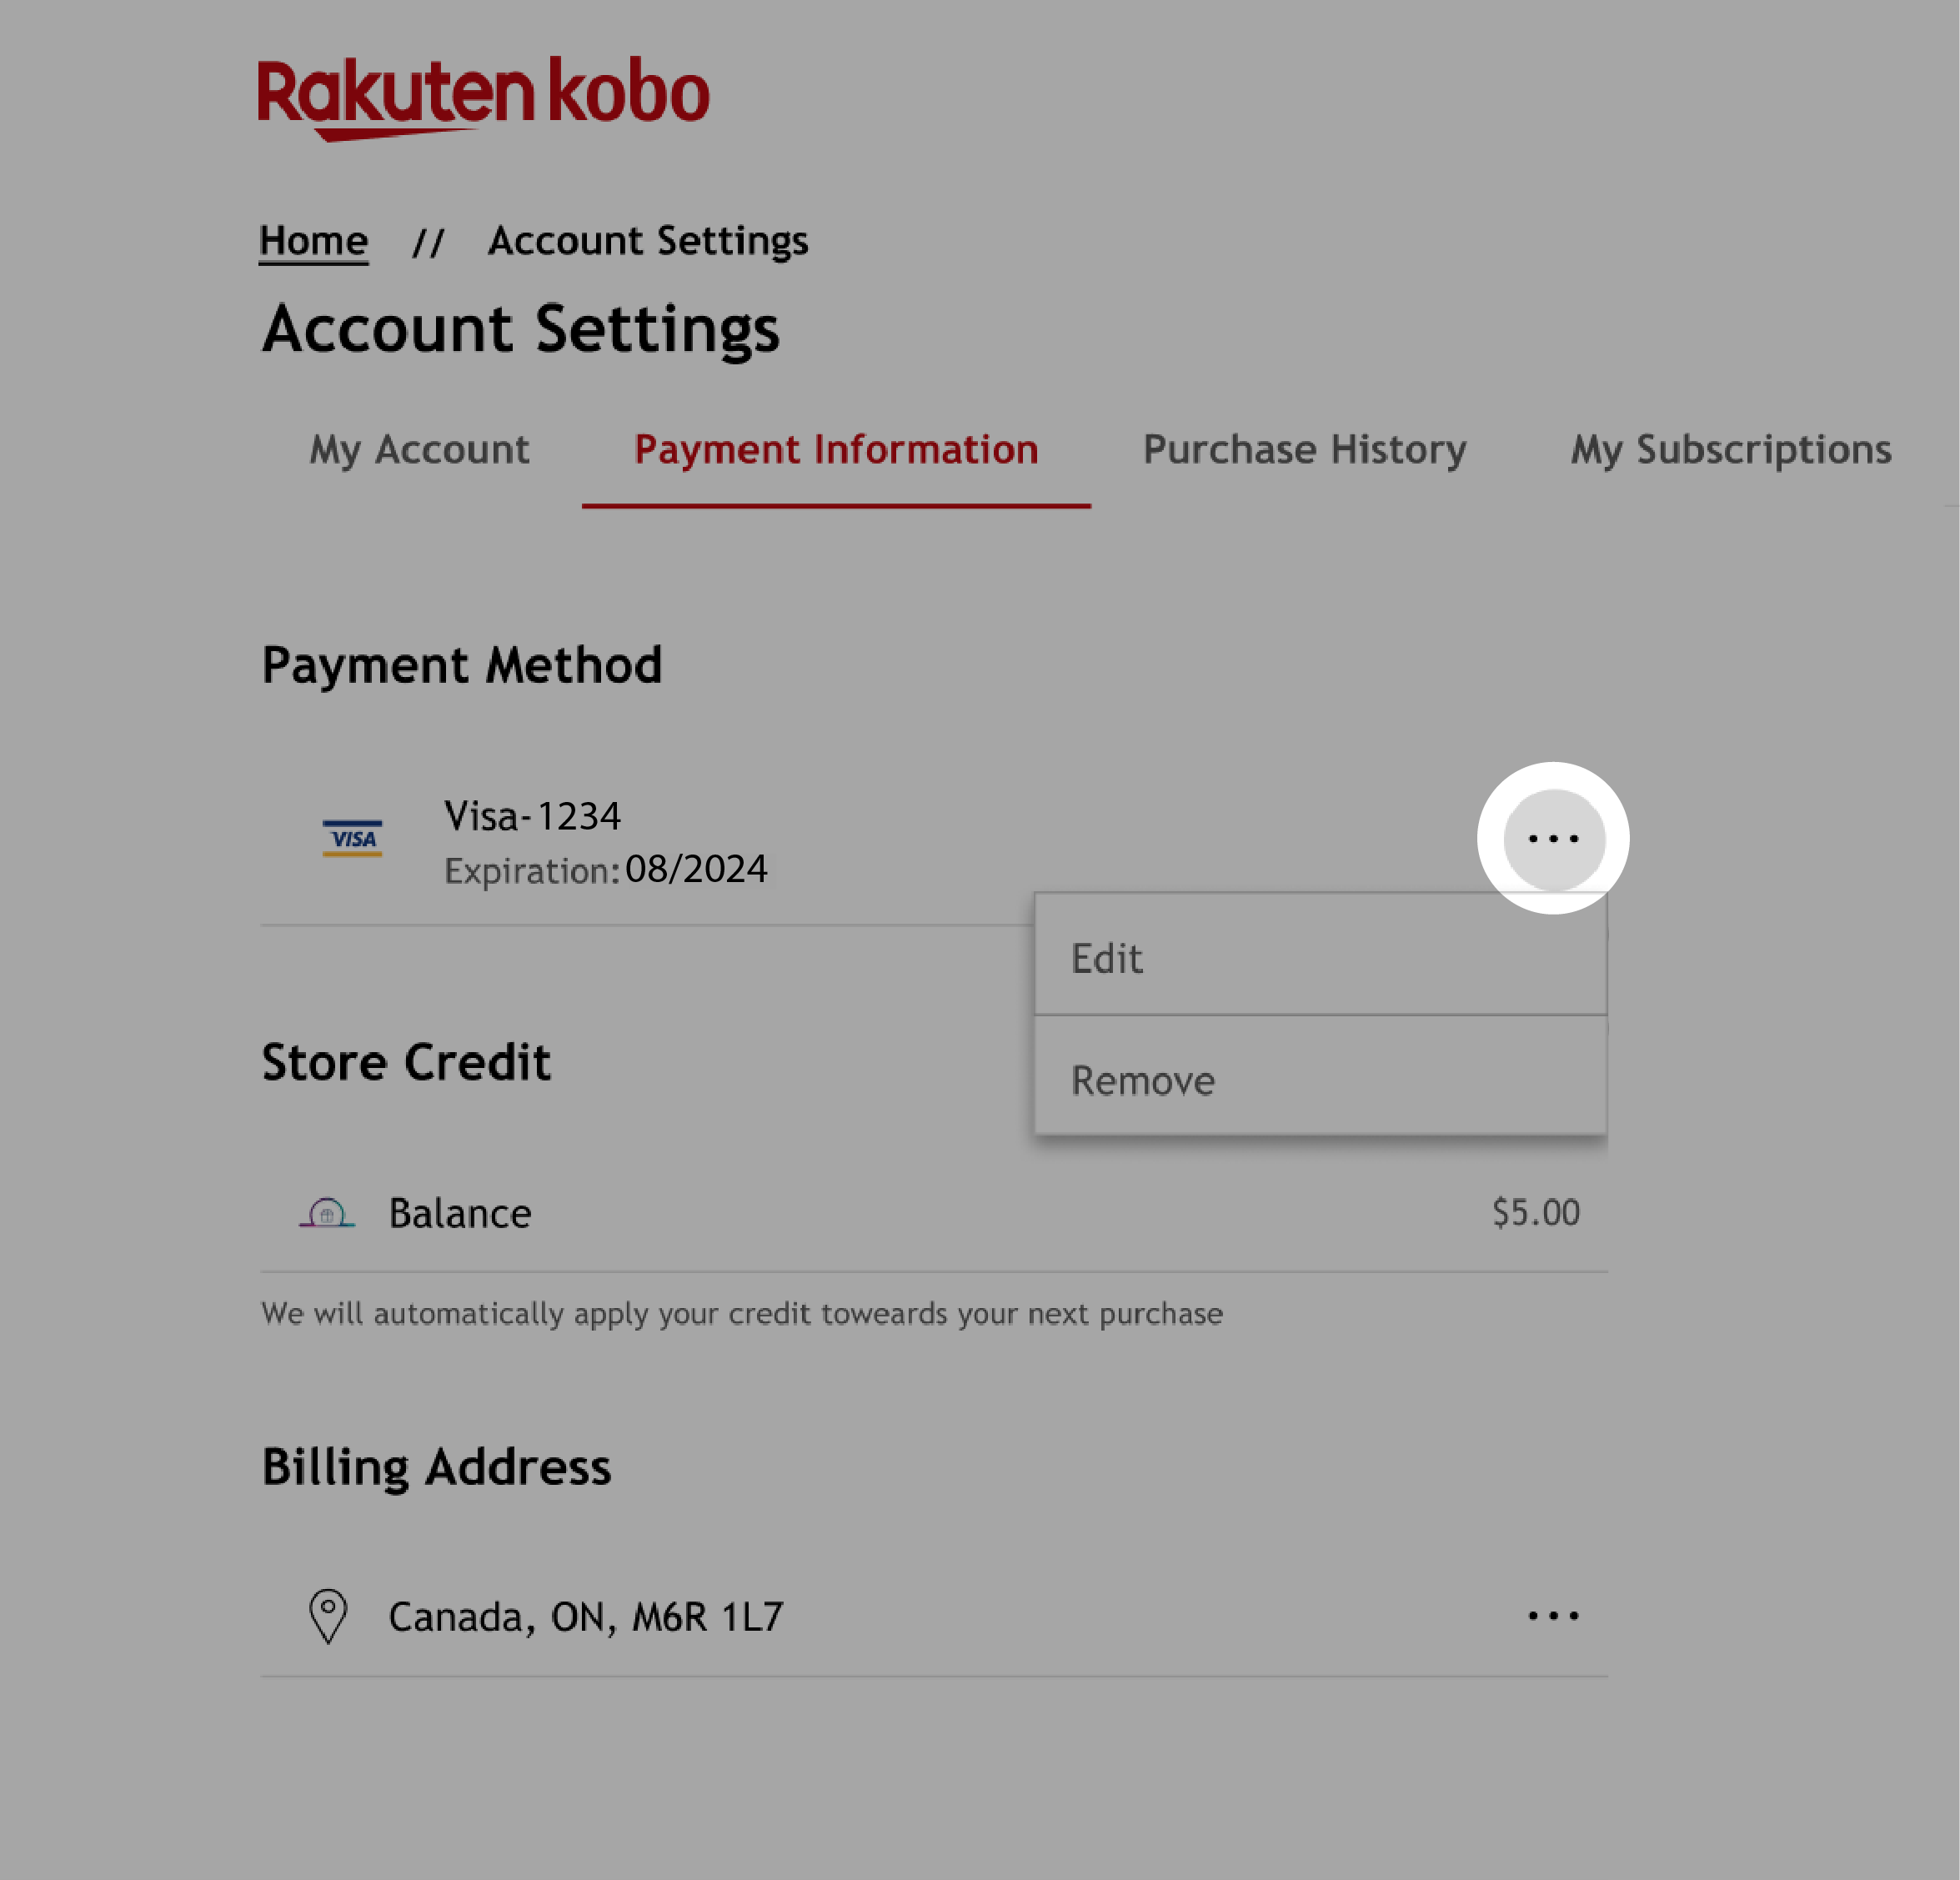Click the billing address options icon
Screen dimensions: 1960x1880
coord(1552,1614)
